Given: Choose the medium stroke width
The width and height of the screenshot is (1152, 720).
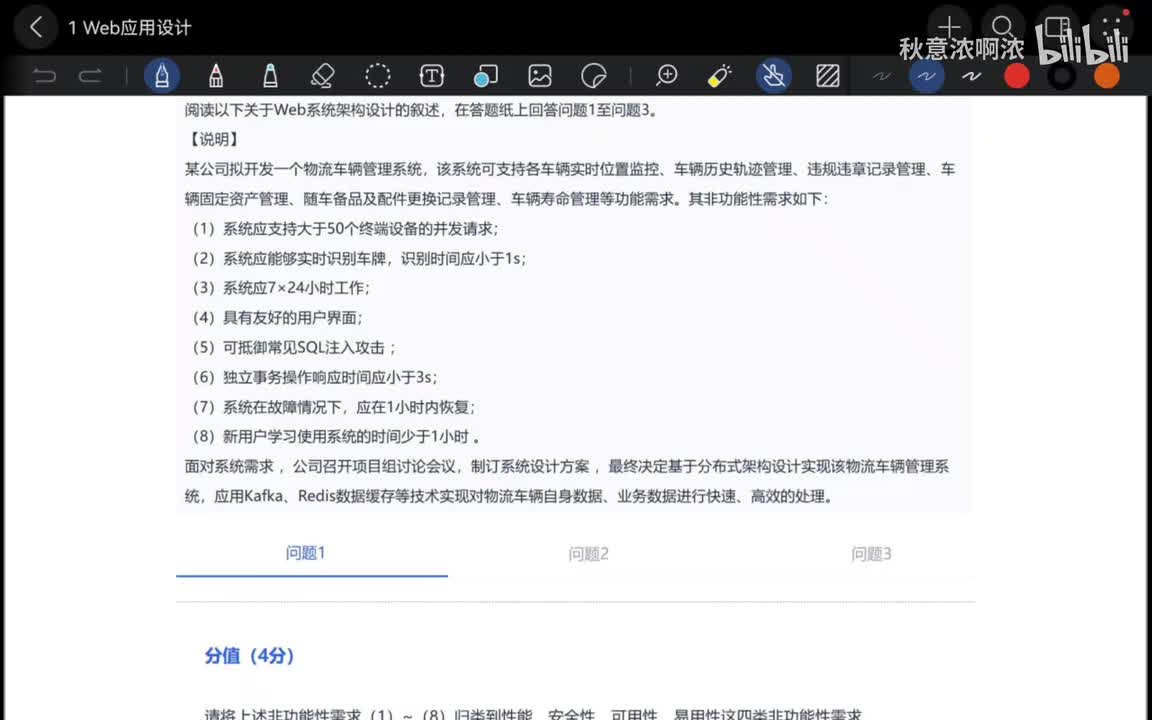Looking at the screenshot, I should (x=926, y=76).
